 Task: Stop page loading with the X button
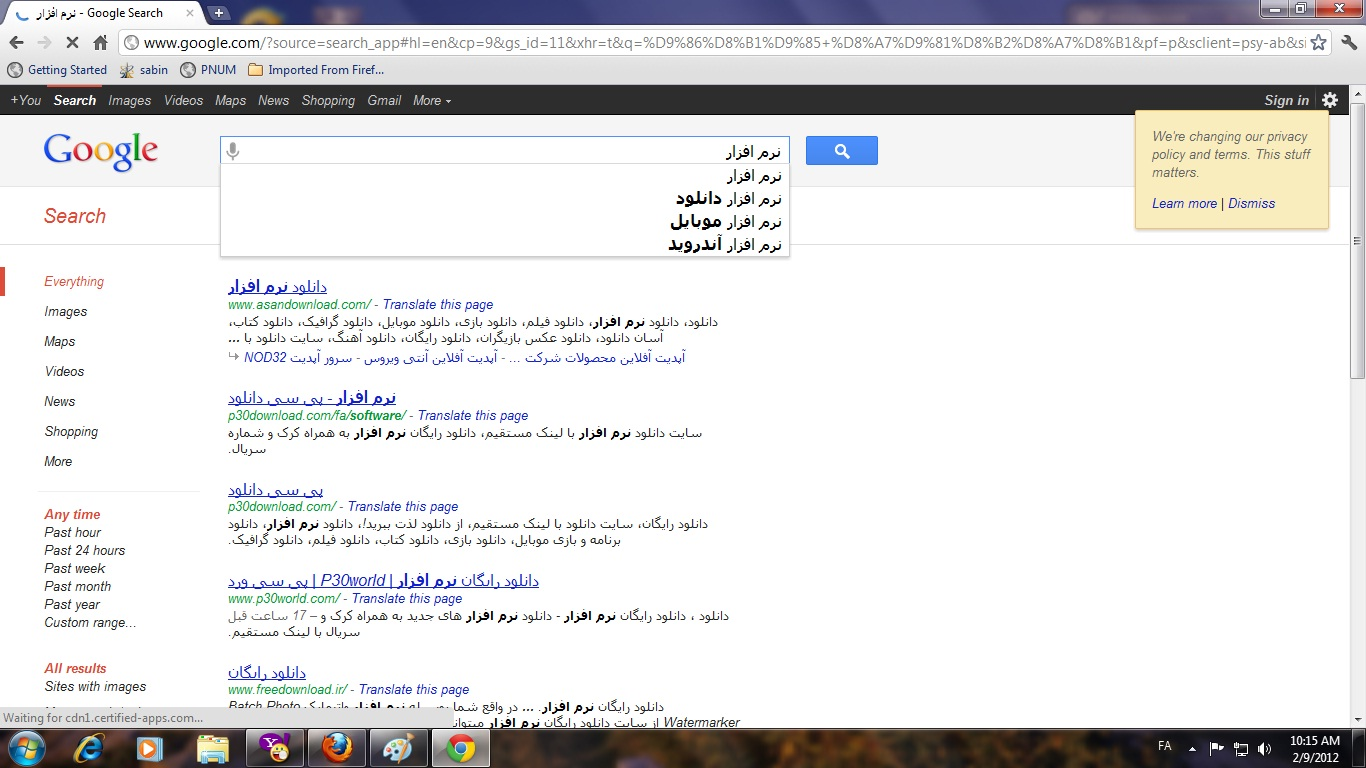coord(72,43)
